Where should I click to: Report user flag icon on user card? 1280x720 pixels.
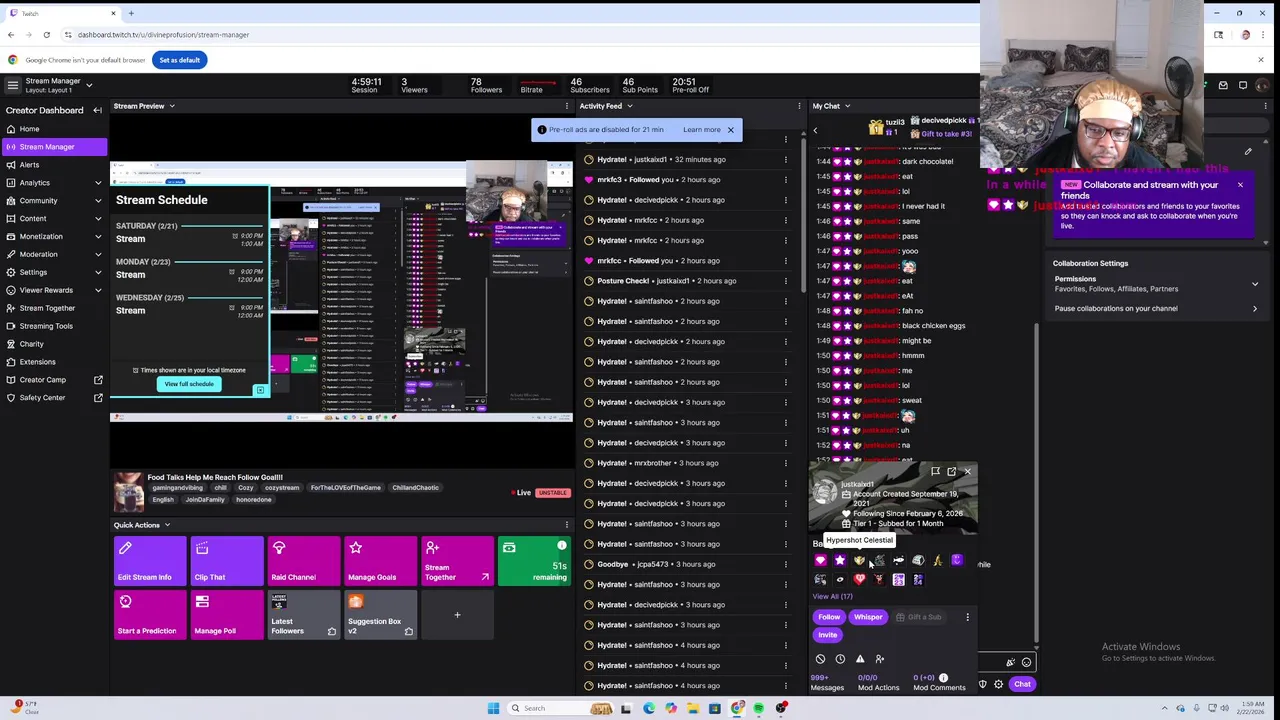935,471
